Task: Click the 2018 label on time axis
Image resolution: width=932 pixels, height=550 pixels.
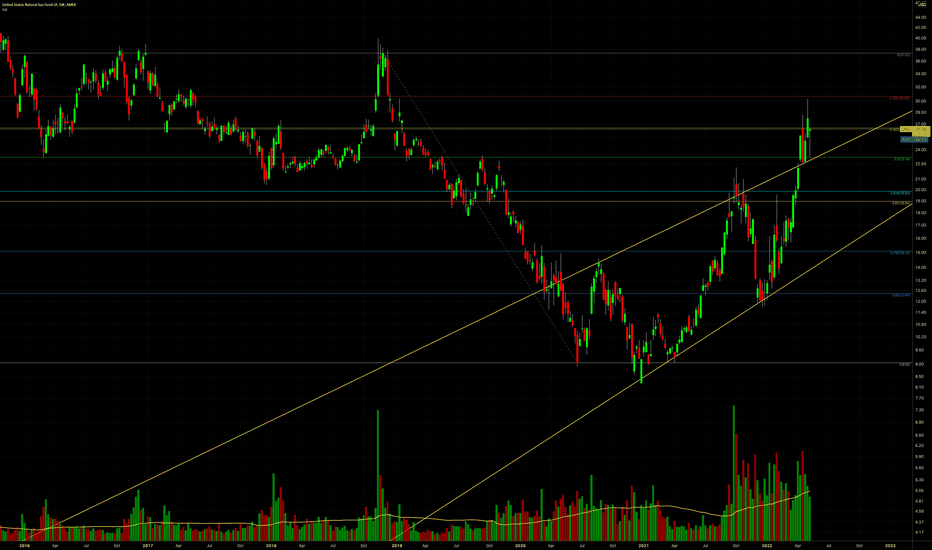Action: pyautogui.click(x=271, y=545)
